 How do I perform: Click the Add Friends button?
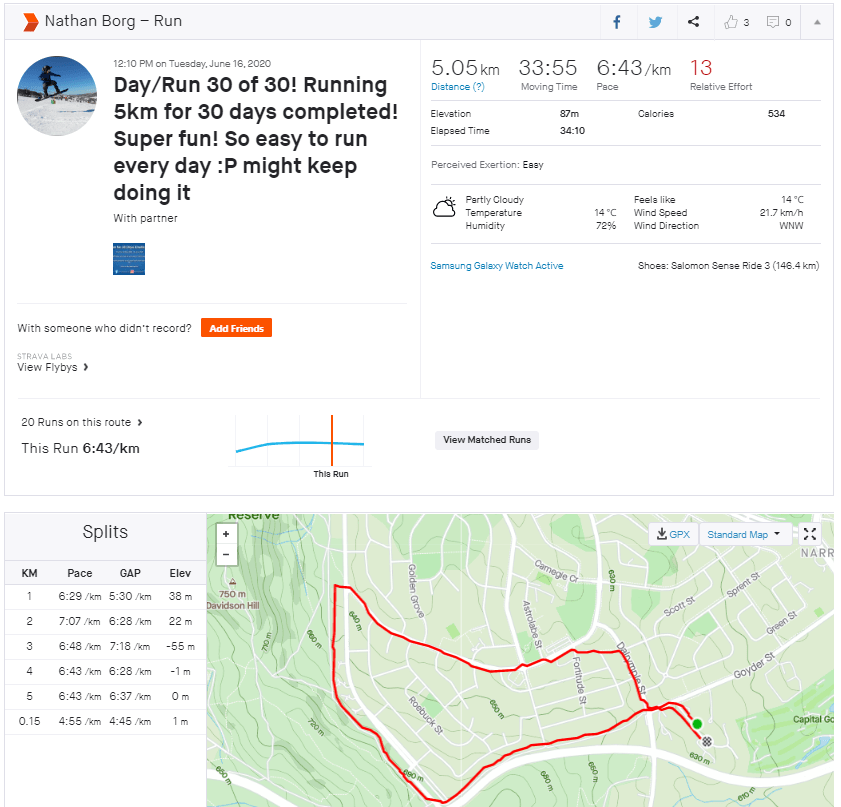(236, 328)
